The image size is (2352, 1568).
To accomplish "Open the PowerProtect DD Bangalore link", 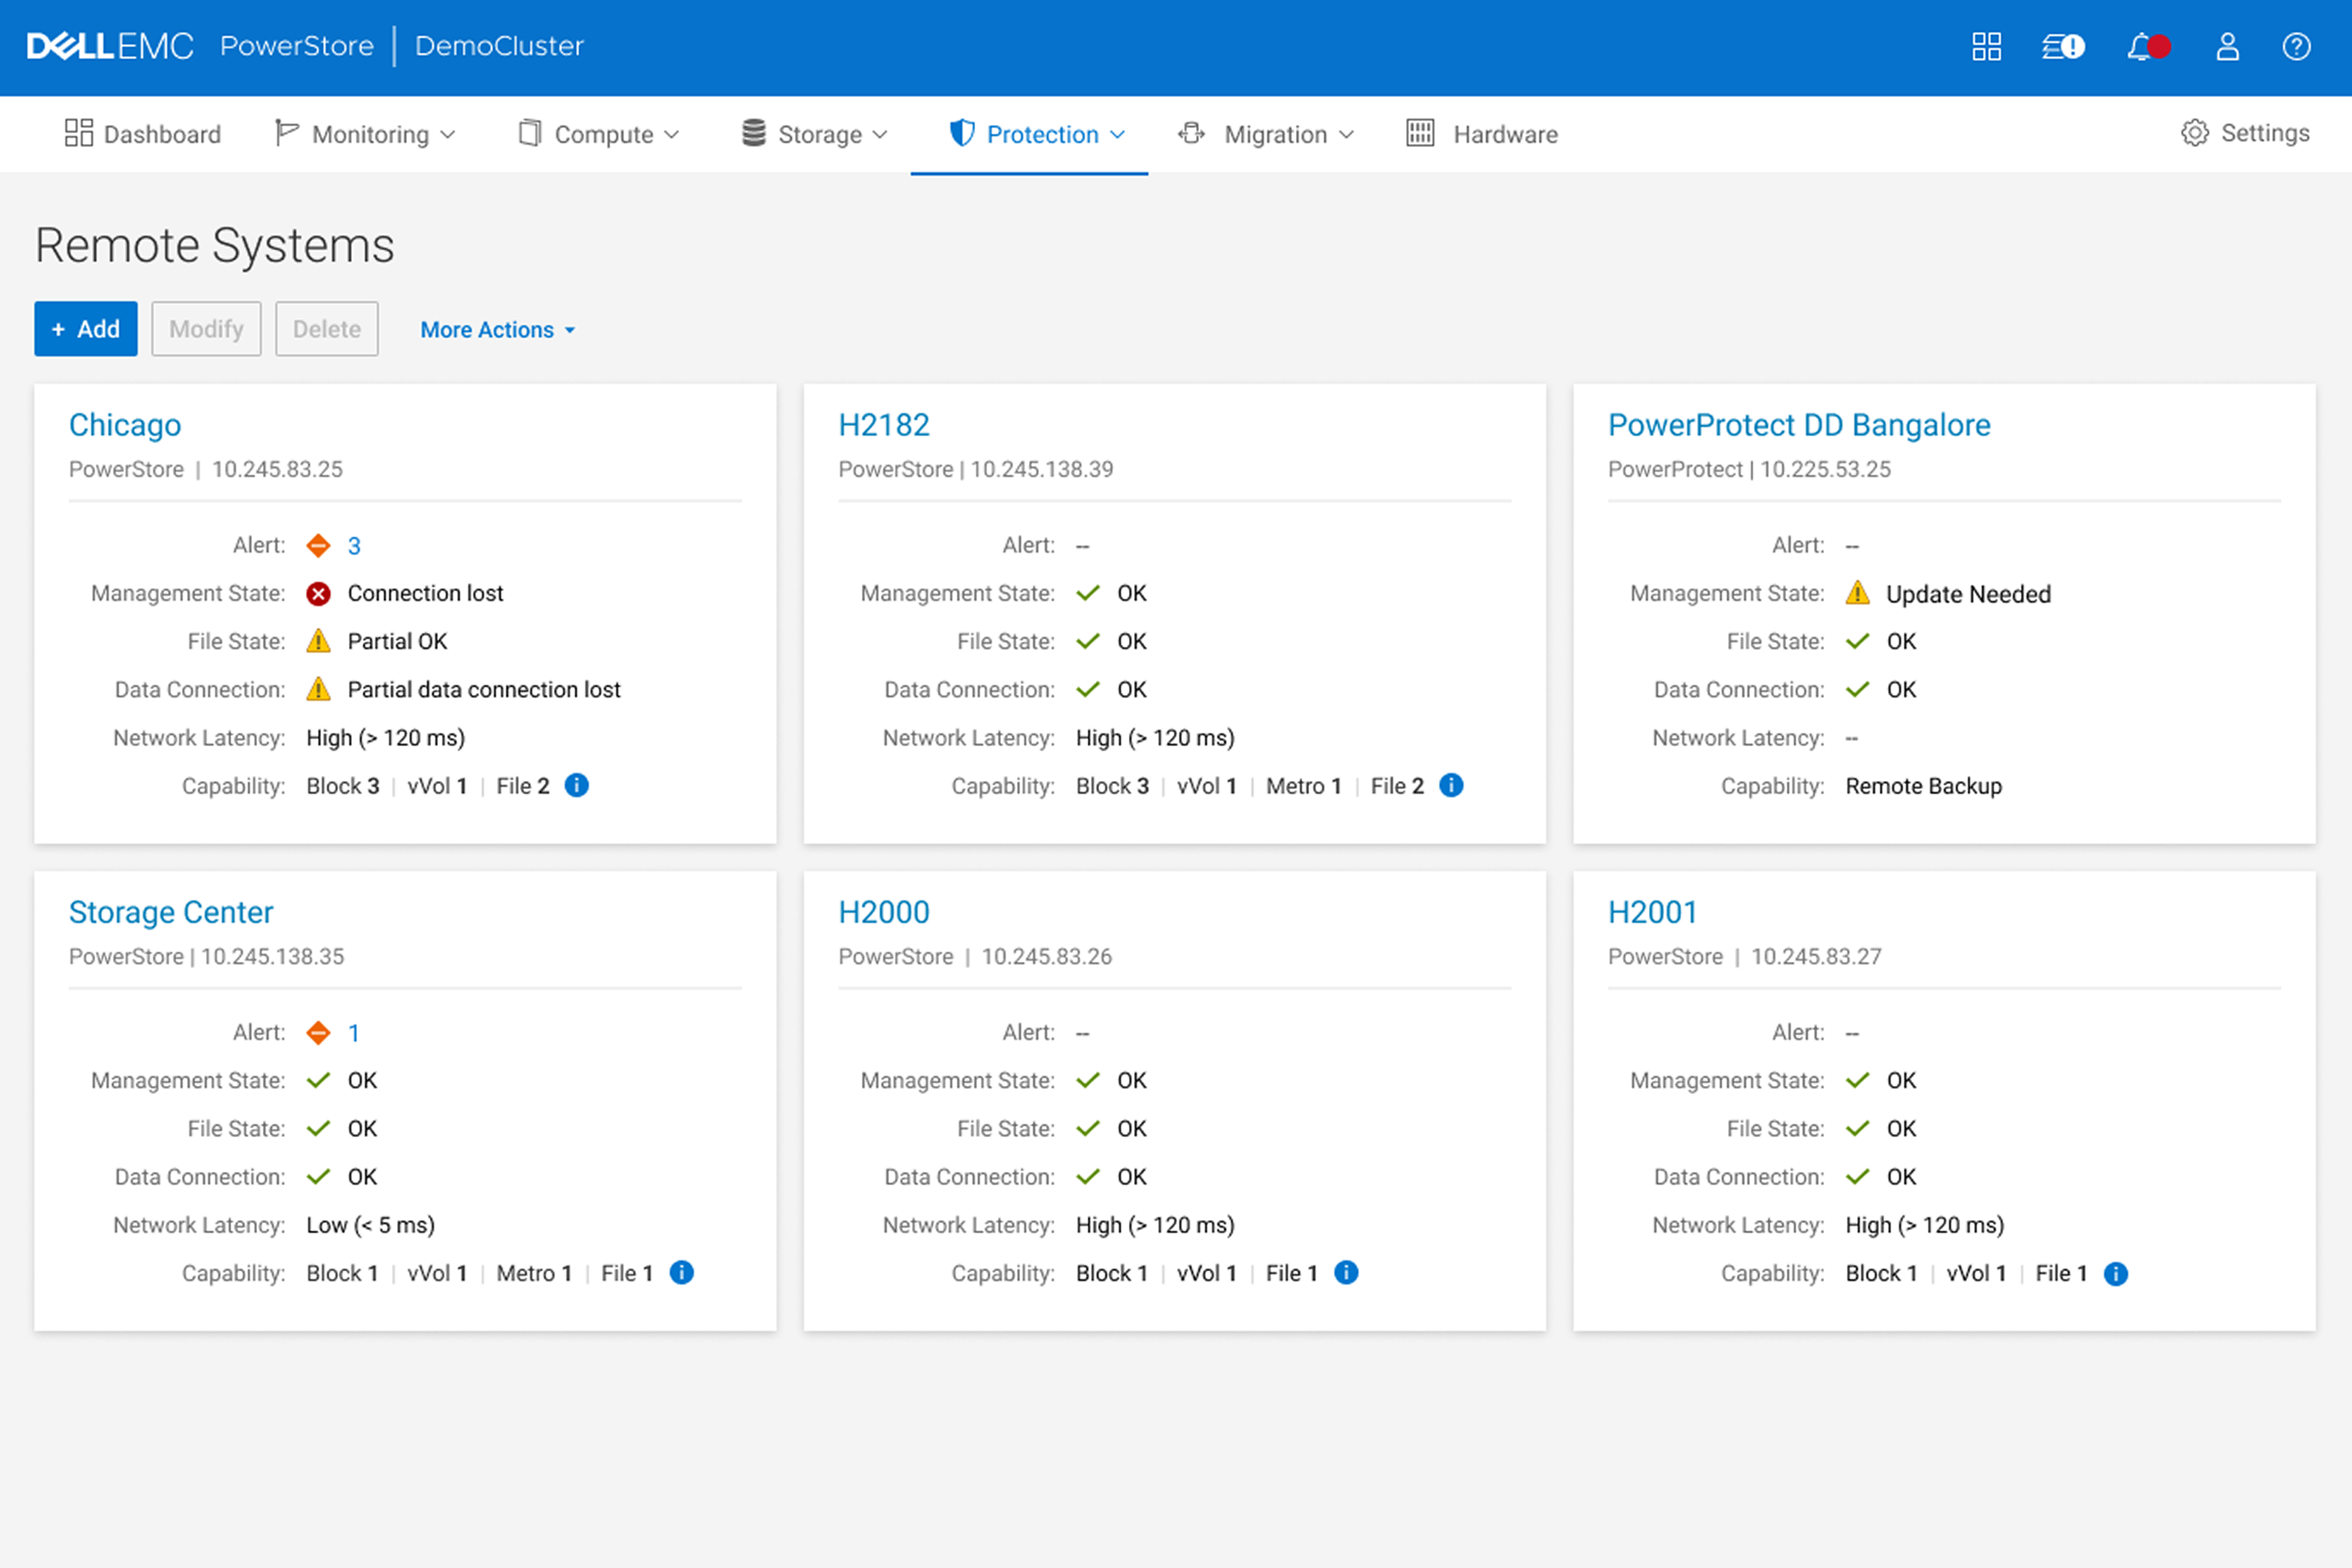I will 1798,425.
